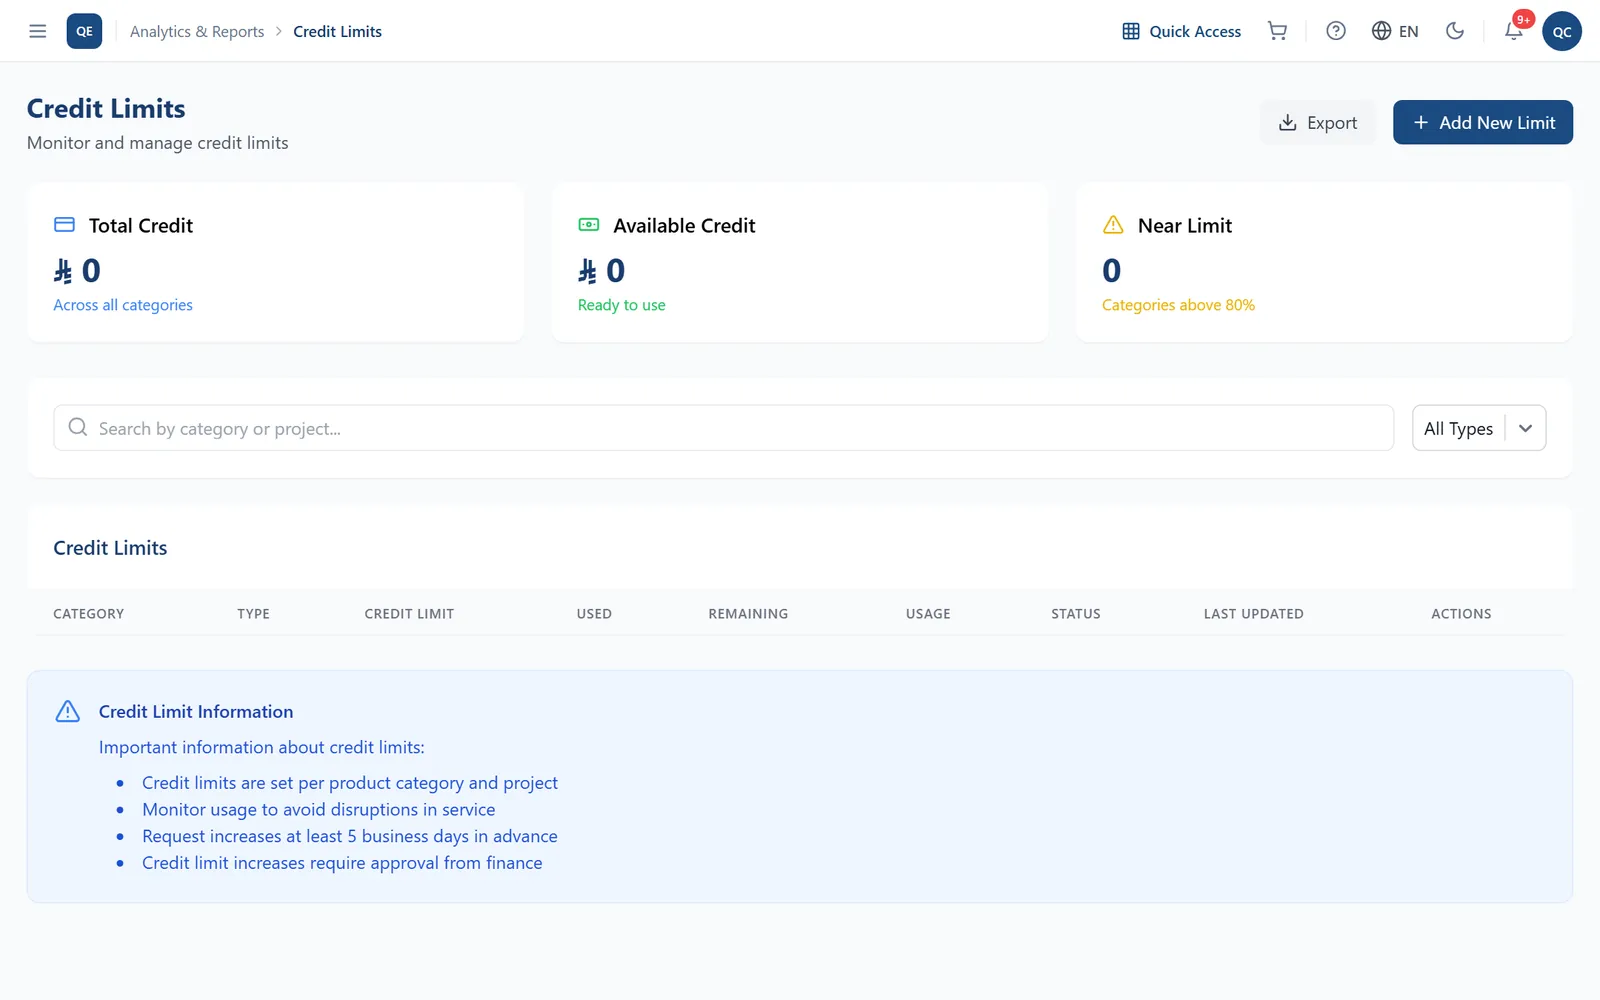Image resolution: width=1600 pixels, height=1000 pixels.
Task: Focus the search by category field
Action: click(x=723, y=428)
